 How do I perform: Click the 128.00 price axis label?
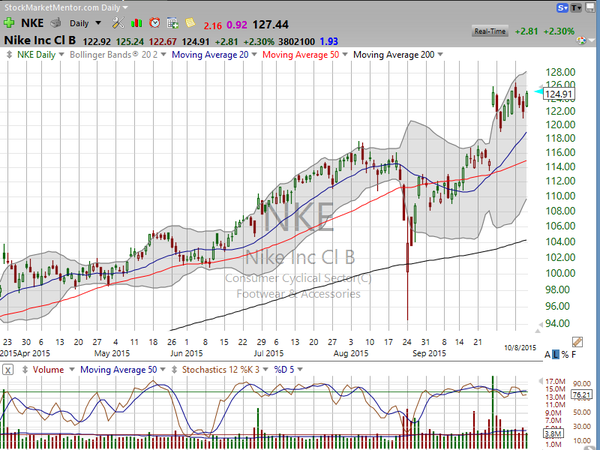point(560,72)
